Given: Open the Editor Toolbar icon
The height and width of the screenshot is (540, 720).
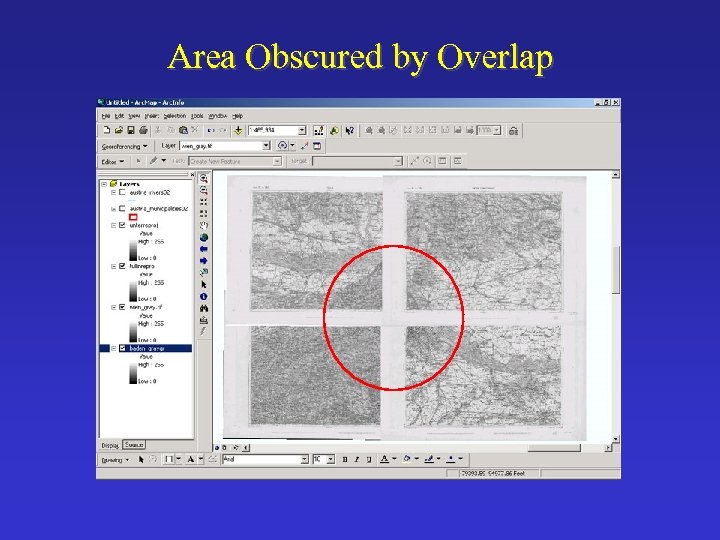Looking at the screenshot, I should pos(318,131).
